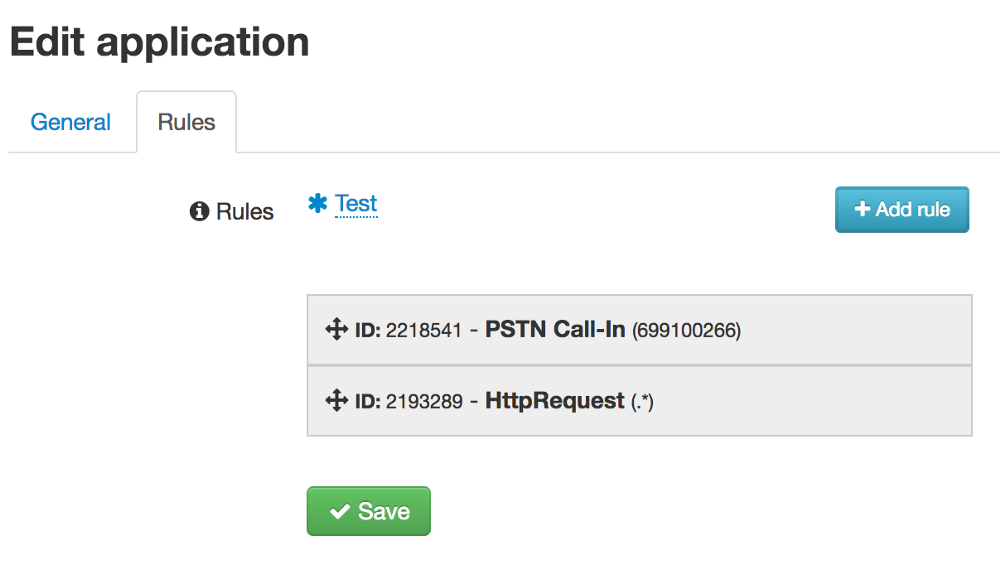Click the blue asterisk icon before Test
The height and width of the screenshot is (569, 1000).
tap(318, 204)
